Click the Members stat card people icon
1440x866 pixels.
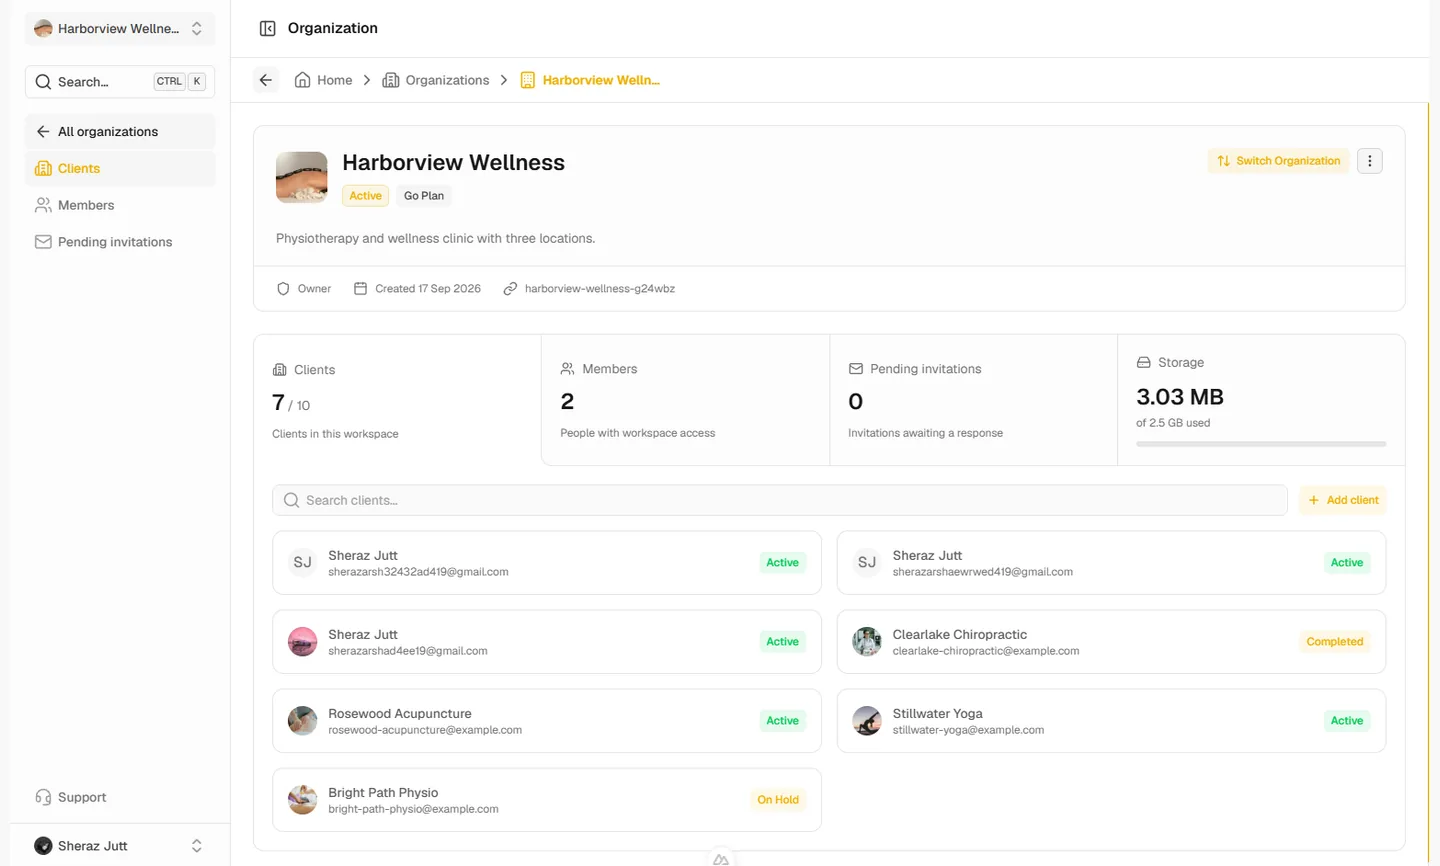(x=567, y=369)
